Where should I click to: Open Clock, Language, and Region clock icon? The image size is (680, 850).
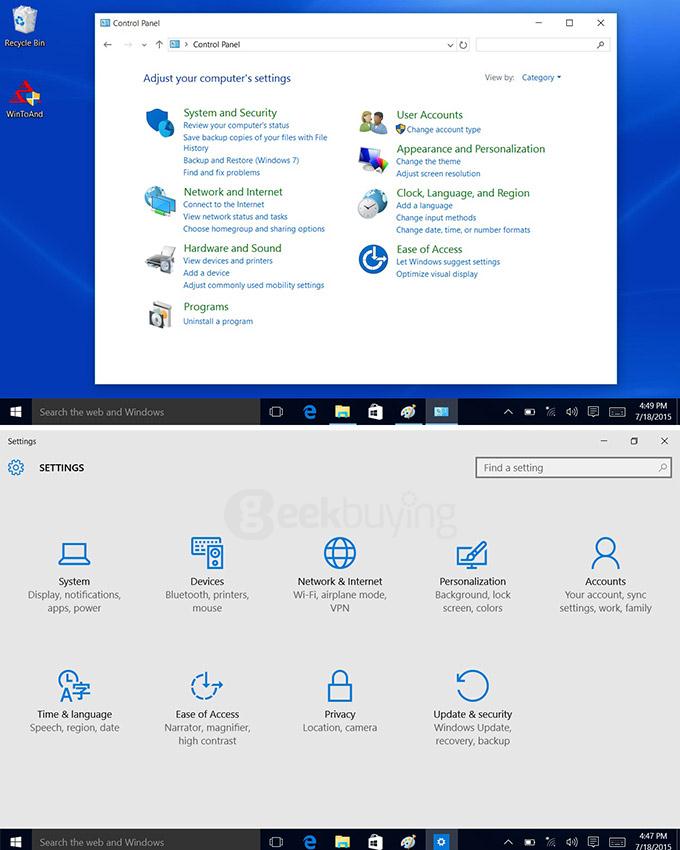tap(373, 204)
